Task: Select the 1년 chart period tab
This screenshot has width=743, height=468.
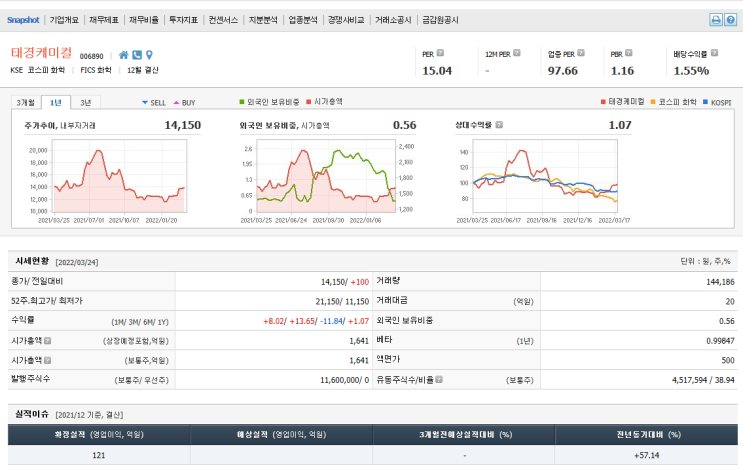Action: click(56, 102)
